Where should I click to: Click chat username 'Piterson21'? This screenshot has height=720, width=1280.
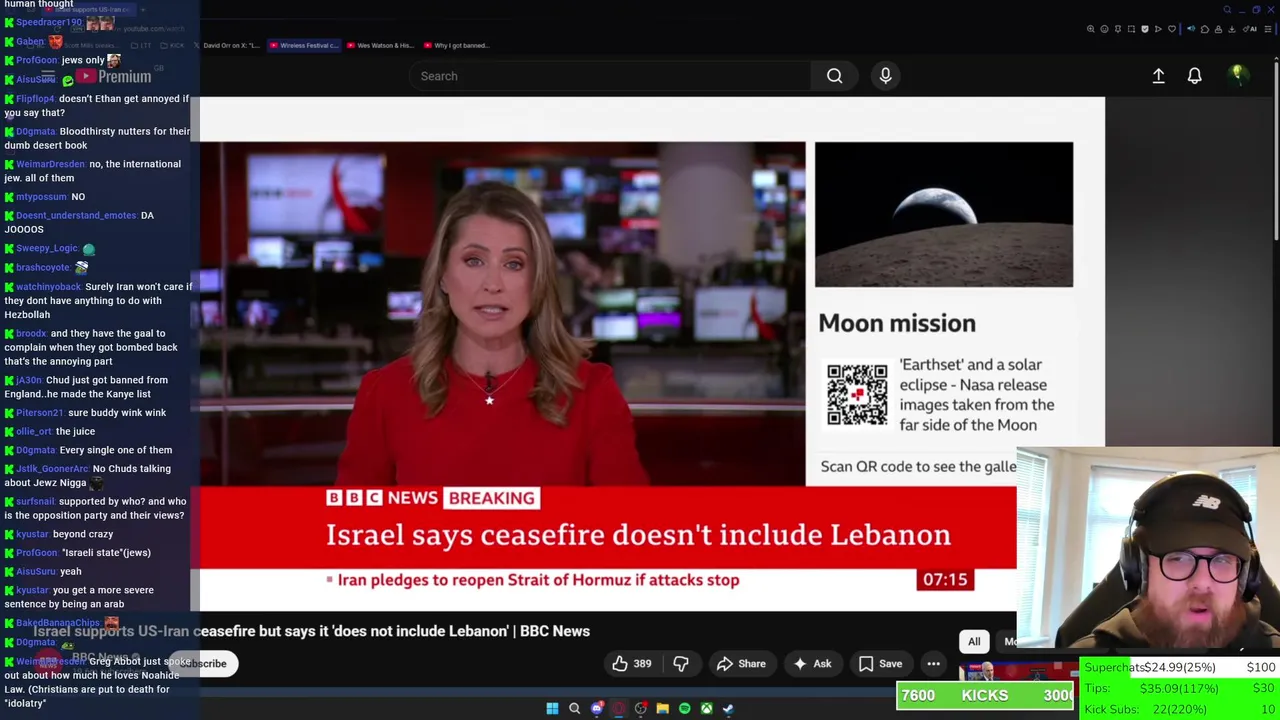pos(39,413)
